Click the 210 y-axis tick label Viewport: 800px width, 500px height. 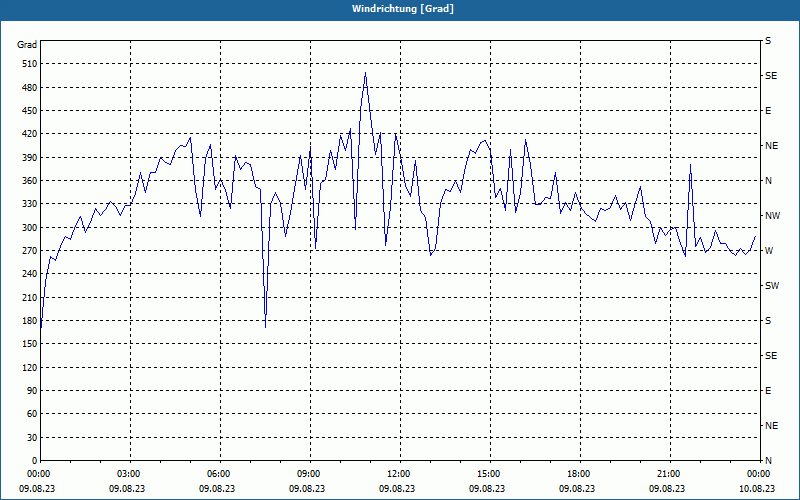tap(30, 297)
